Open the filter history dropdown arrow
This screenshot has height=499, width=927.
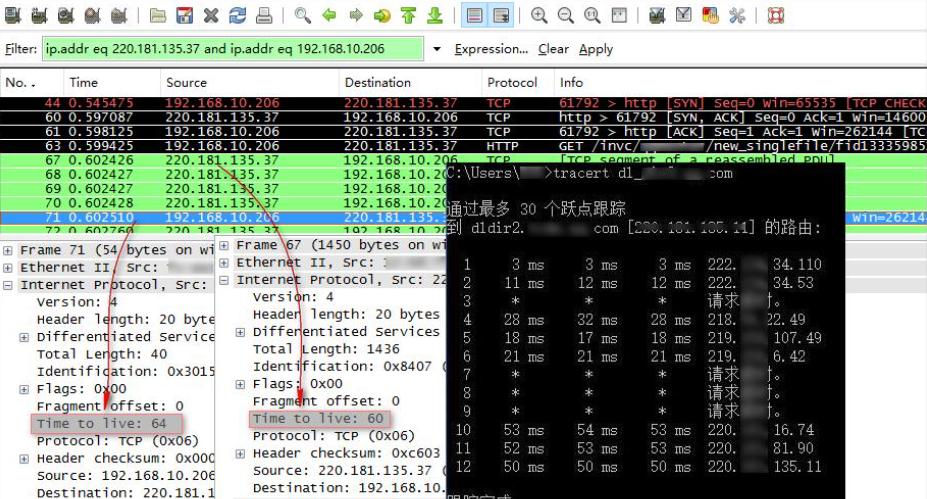(x=437, y=49)
